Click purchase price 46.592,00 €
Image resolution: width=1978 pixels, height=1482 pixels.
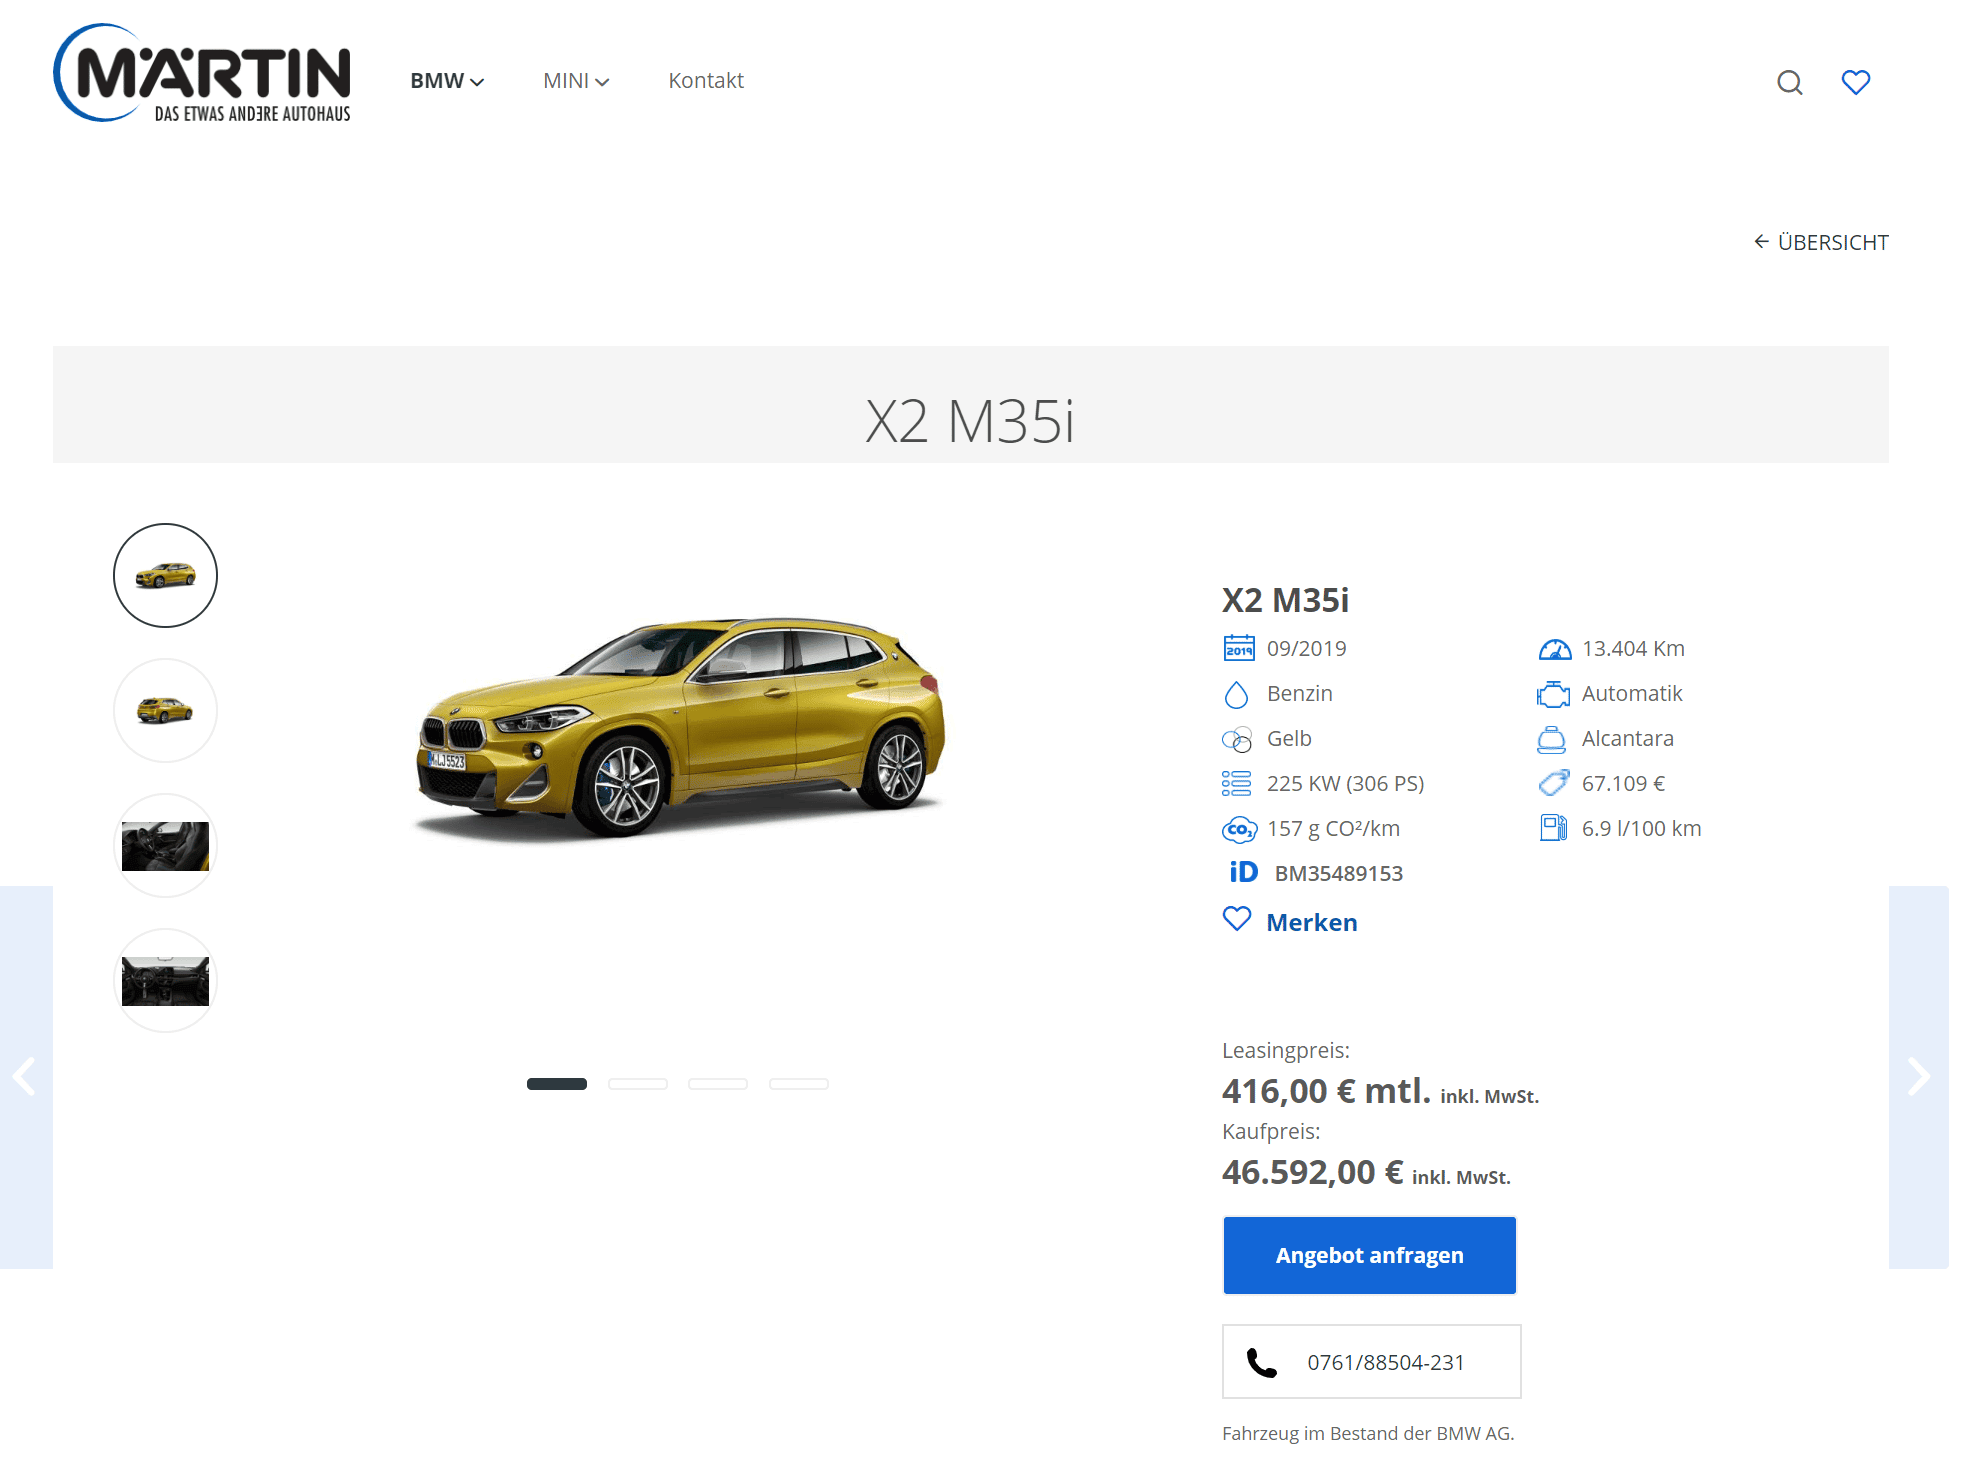(x=1312, y=1171)
